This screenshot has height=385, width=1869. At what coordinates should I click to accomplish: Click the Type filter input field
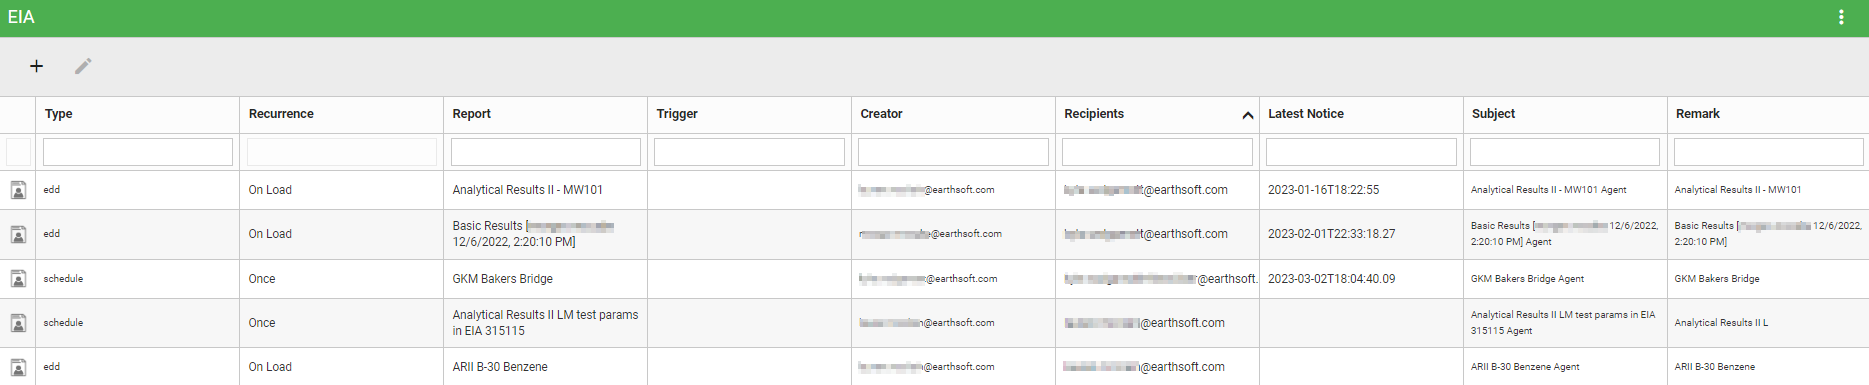pyautogui.click(x=138, y=152)
